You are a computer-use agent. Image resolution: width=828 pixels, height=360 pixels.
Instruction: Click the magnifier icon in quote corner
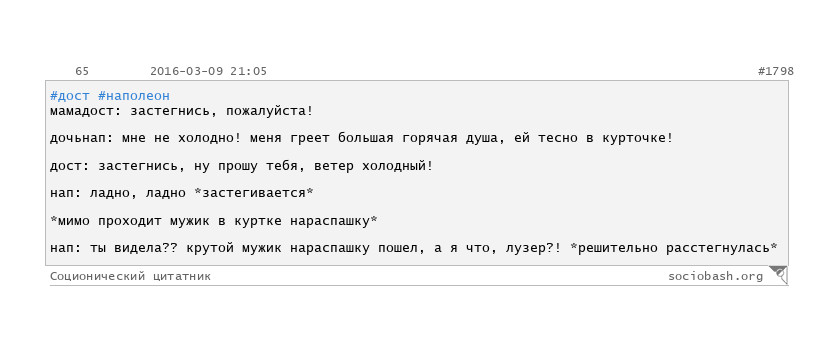click(778, 274)
